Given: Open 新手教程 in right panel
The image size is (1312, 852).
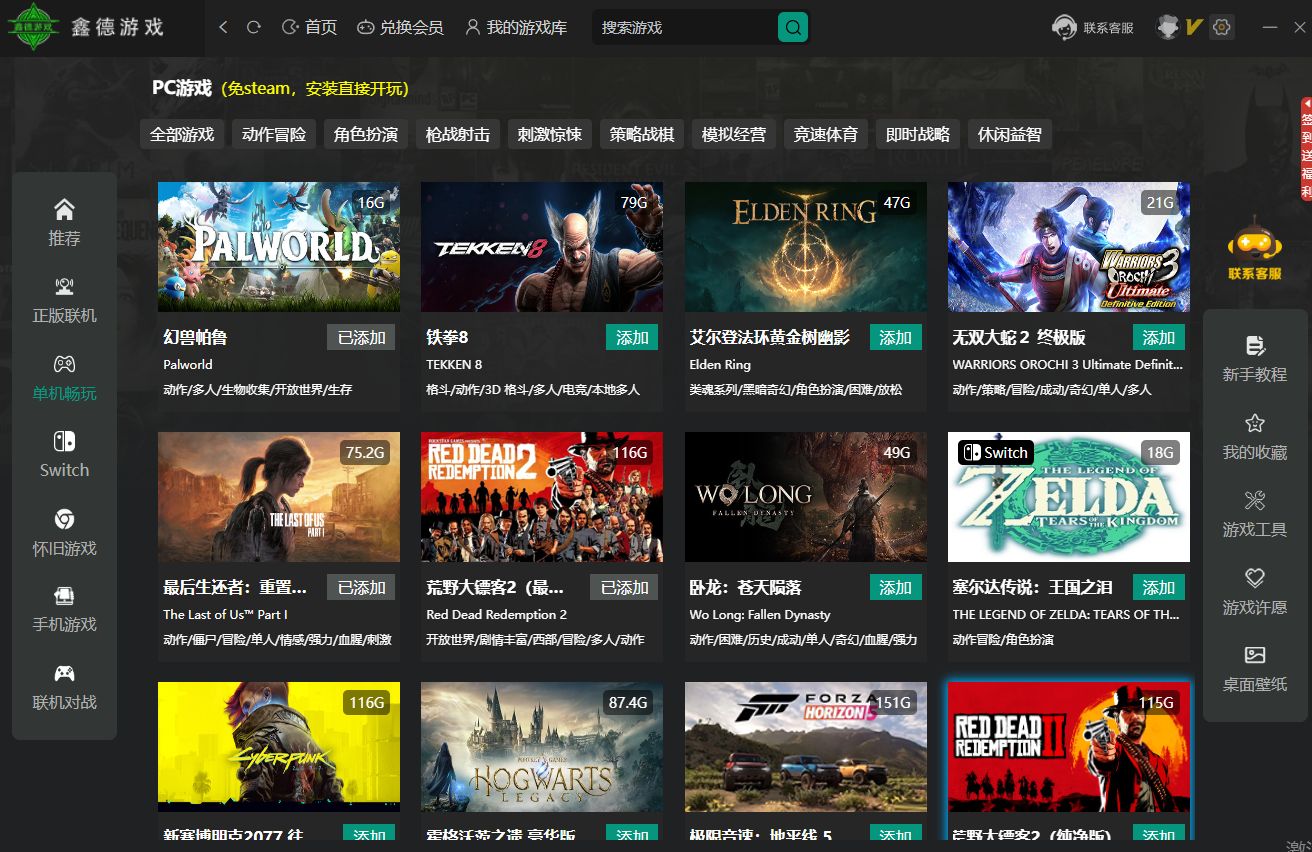Looking at the screenshot, I should [1255, 360].
